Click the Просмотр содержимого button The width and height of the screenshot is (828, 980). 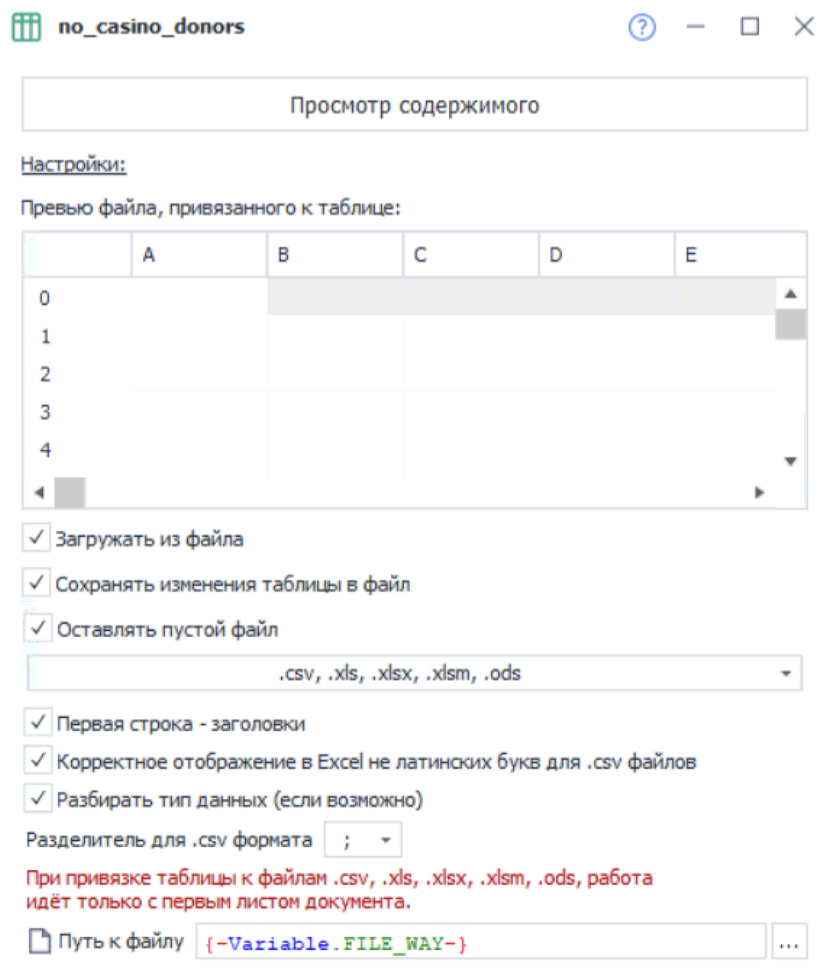(x=414, y=106)
